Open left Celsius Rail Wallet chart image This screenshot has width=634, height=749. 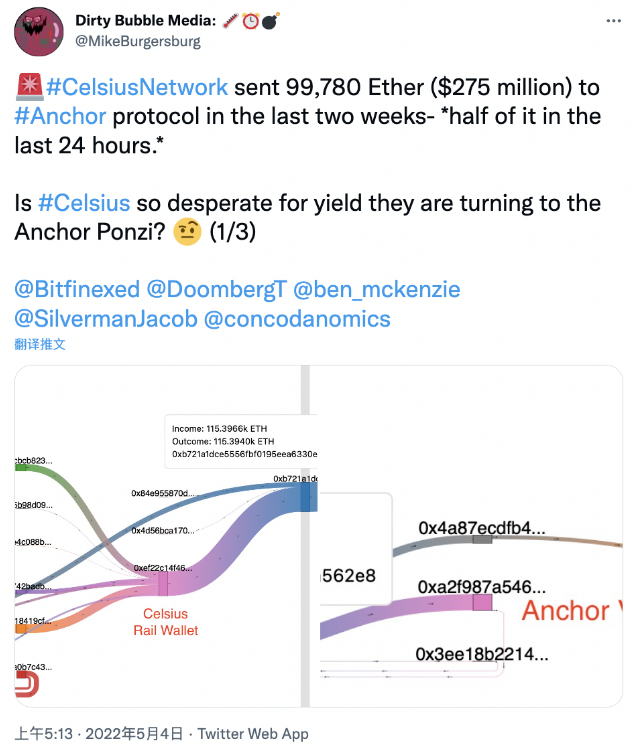162,536
